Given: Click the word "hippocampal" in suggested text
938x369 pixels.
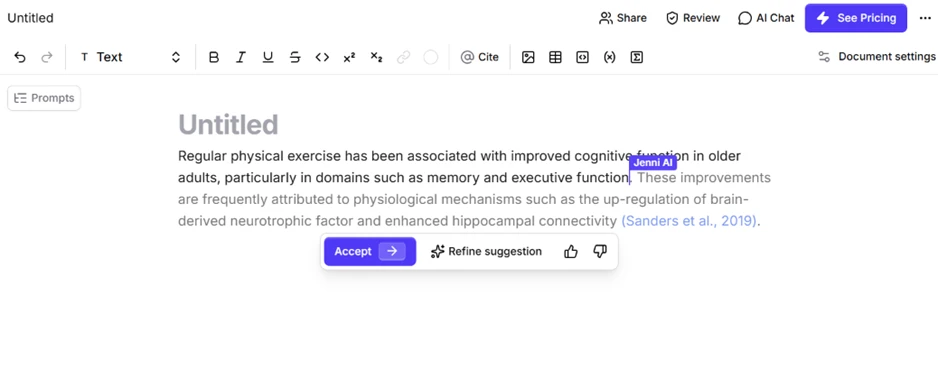Looking at the screenshot, I should [494, 221].
